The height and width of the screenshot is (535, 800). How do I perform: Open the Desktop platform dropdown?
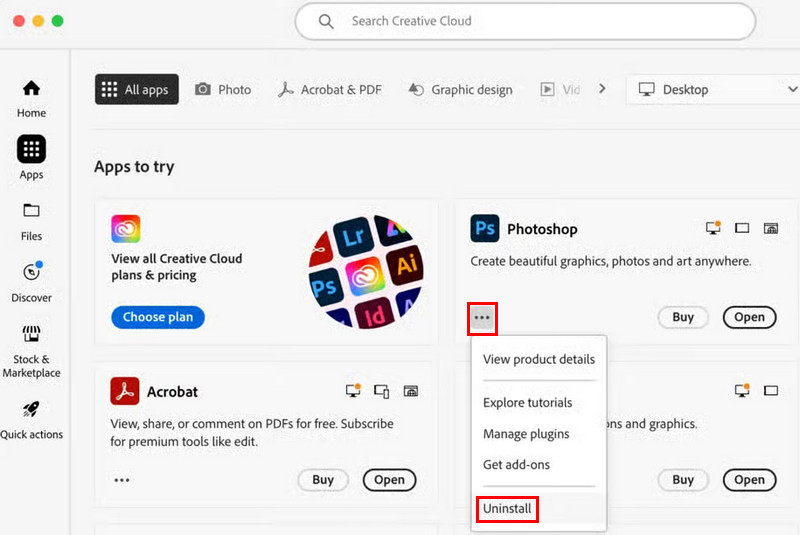[x=714, y=90]
